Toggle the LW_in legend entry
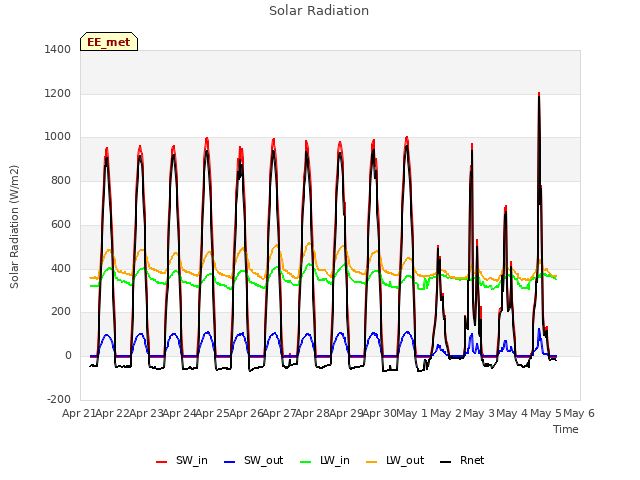This screenshot has width=640, height=480. [325, 460]
